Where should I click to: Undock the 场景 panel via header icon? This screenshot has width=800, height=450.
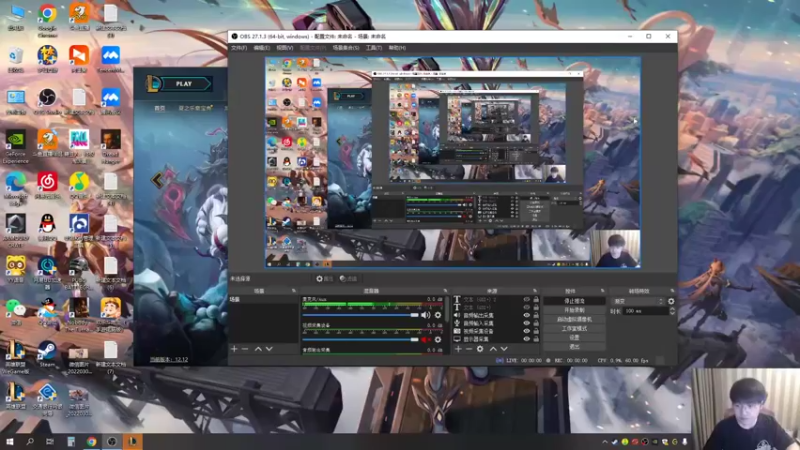[x=293, y=291]
